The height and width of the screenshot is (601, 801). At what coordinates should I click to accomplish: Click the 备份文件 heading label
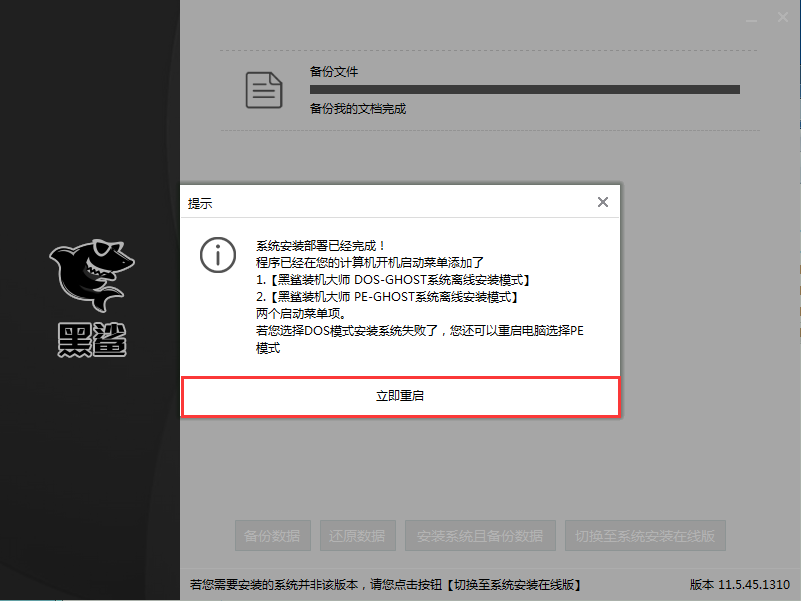330,71
